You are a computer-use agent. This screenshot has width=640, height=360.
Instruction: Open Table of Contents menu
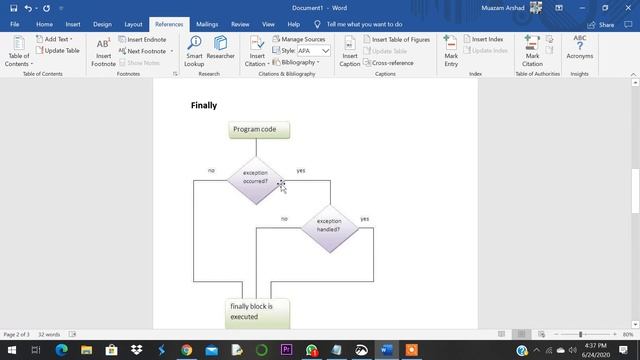[x=19, y=51]
